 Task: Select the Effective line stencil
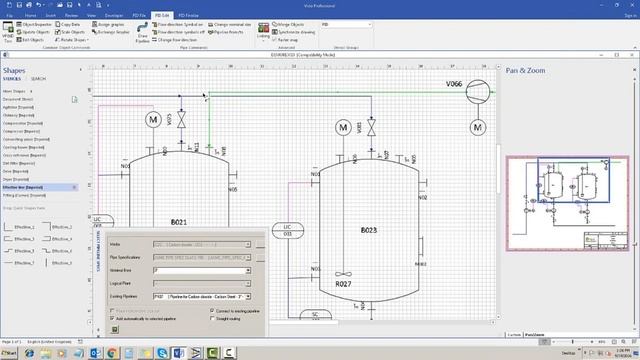40,187
